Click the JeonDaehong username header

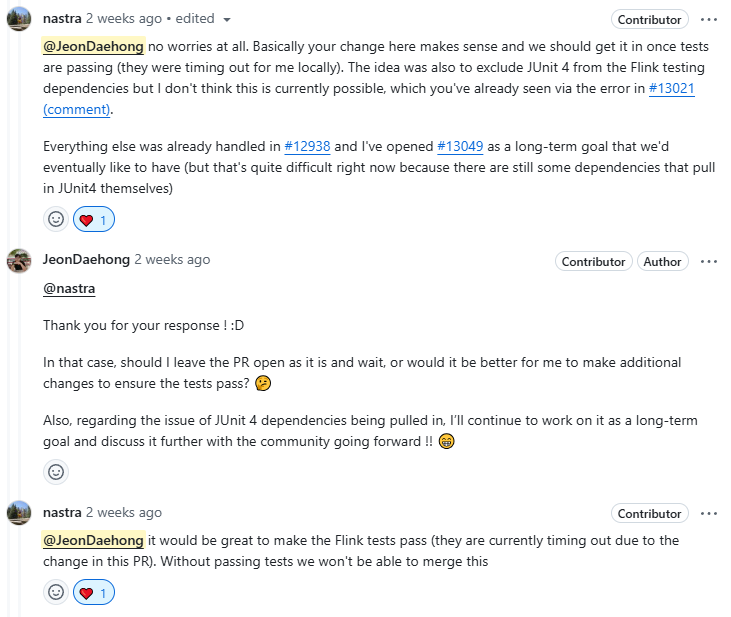coord(86,259)
